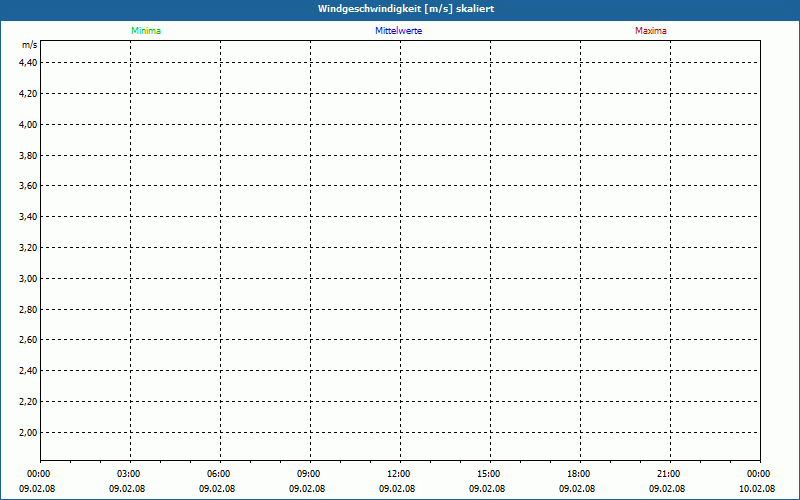
Task: Click the 03:00 time axis label
Action: [x=129, y=474]
